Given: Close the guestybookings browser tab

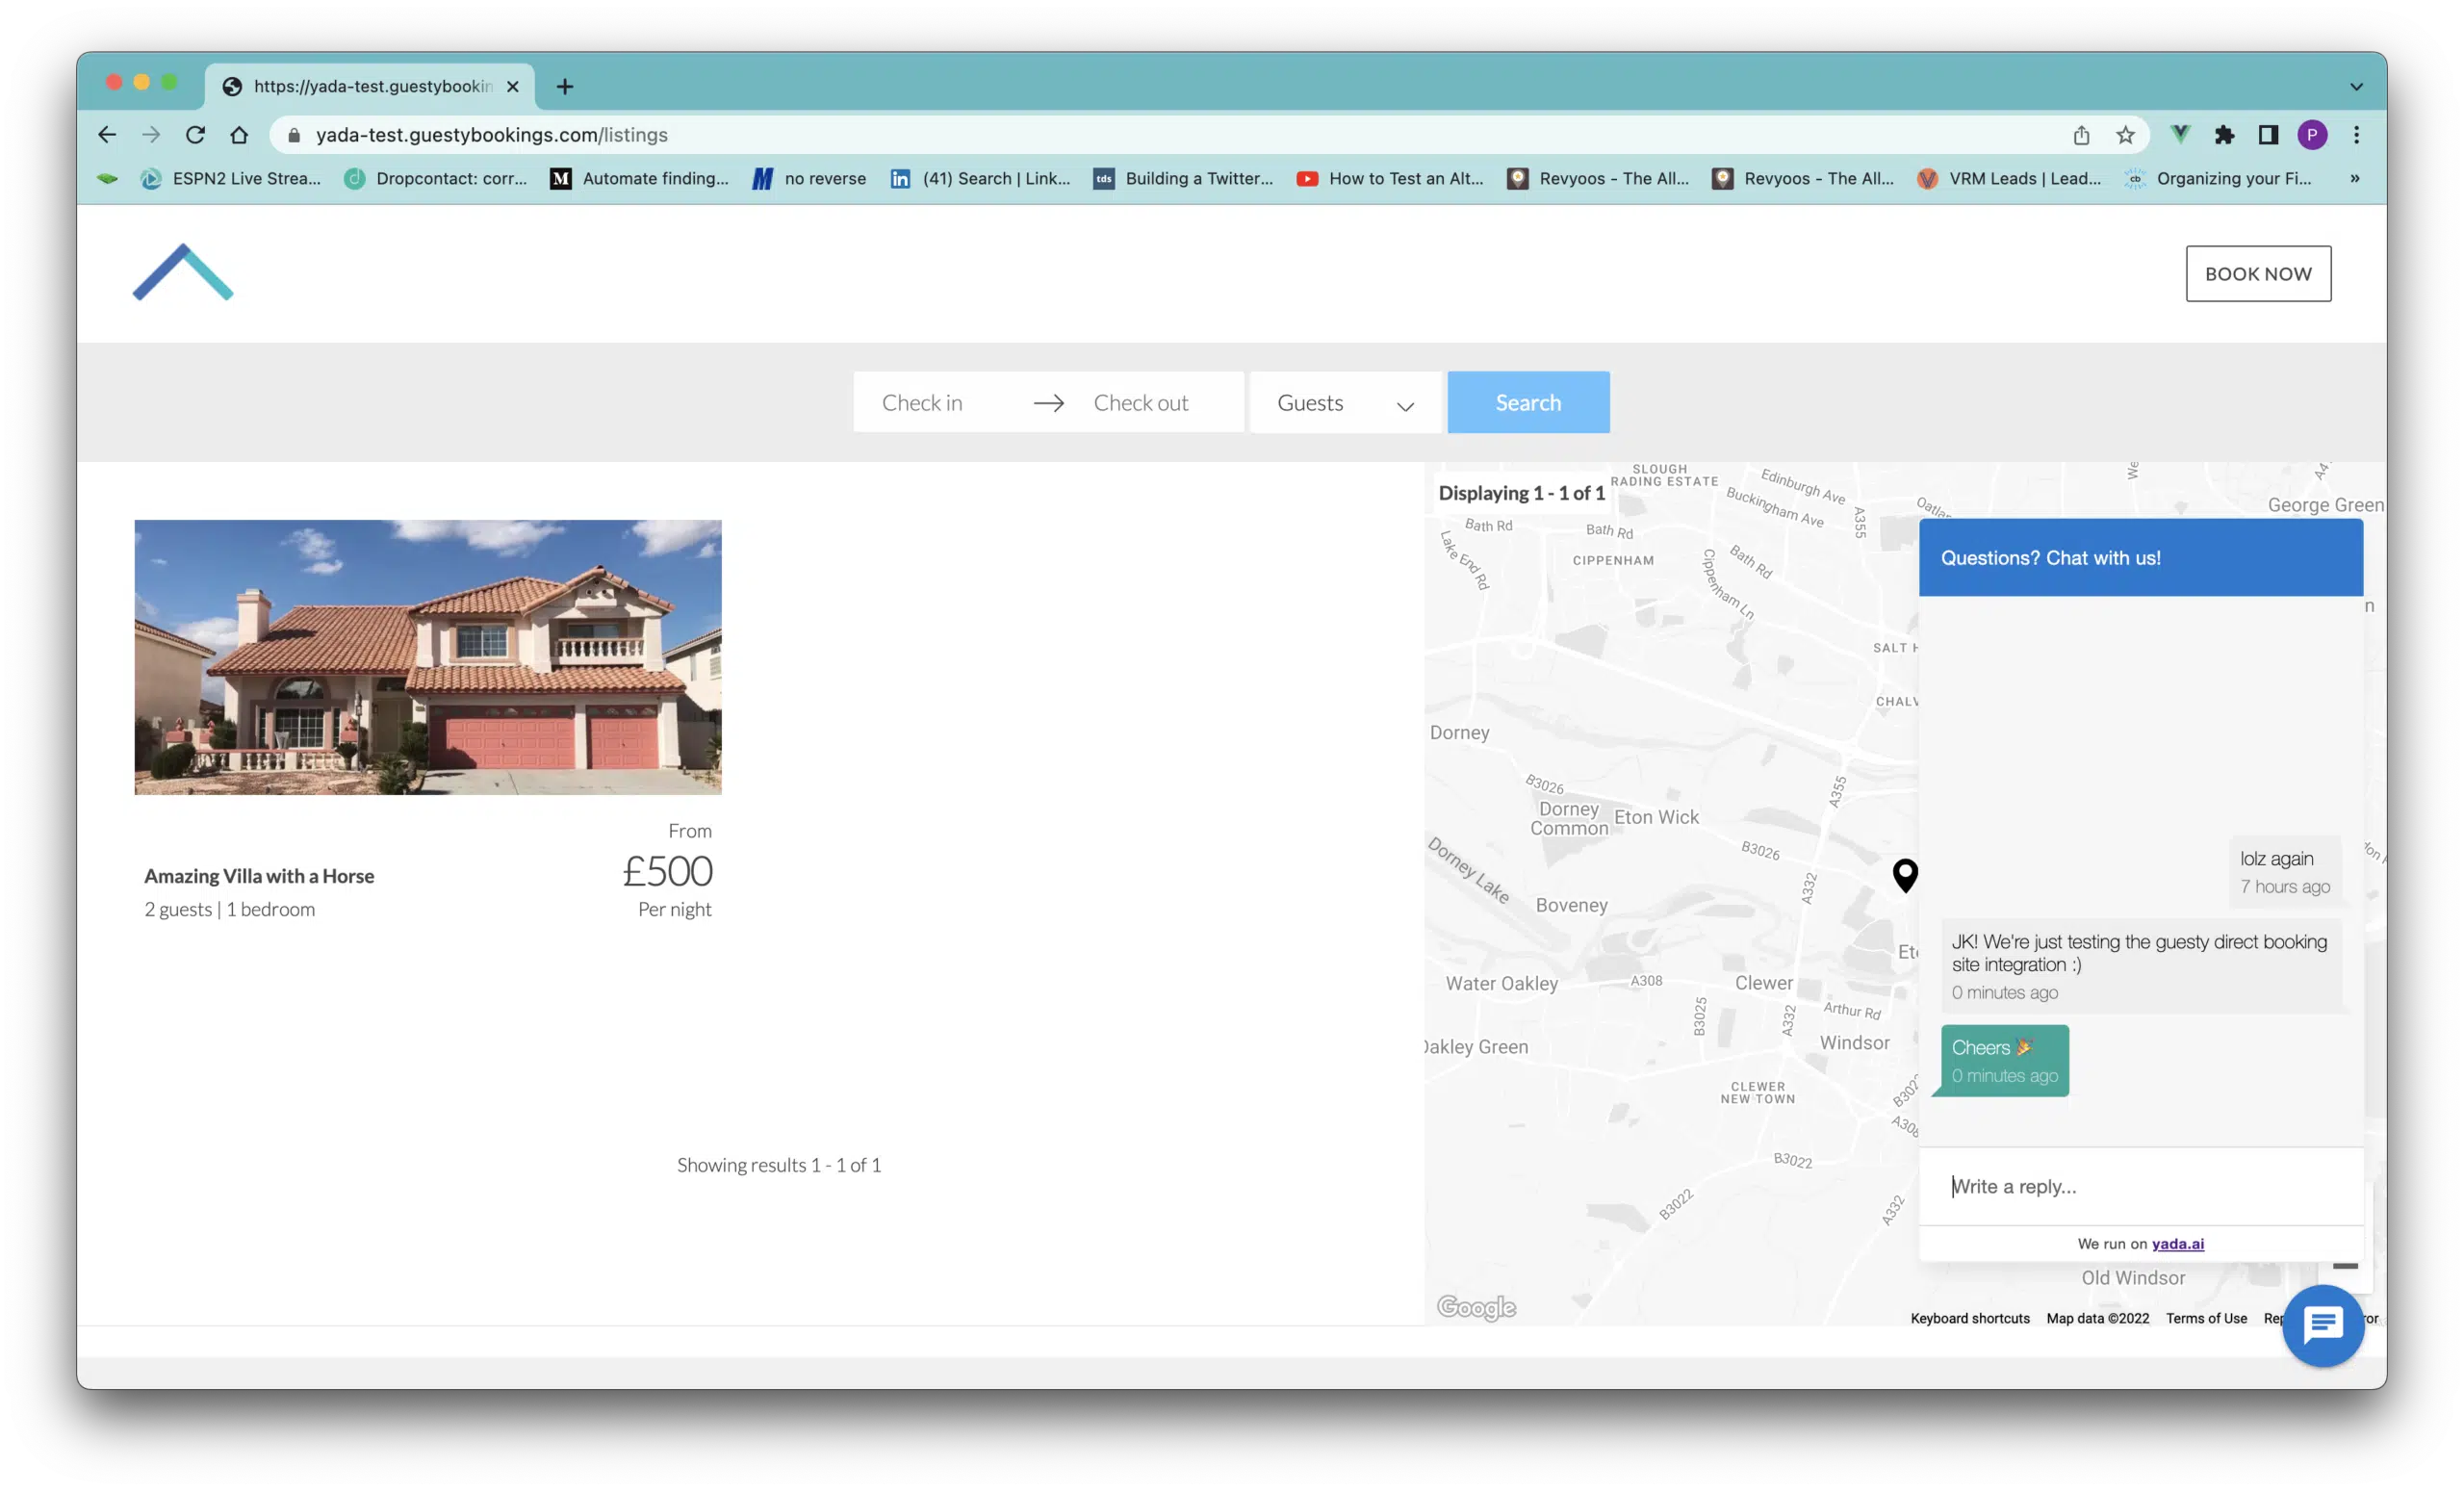Looking at the screenshot, I should point(513,86).
